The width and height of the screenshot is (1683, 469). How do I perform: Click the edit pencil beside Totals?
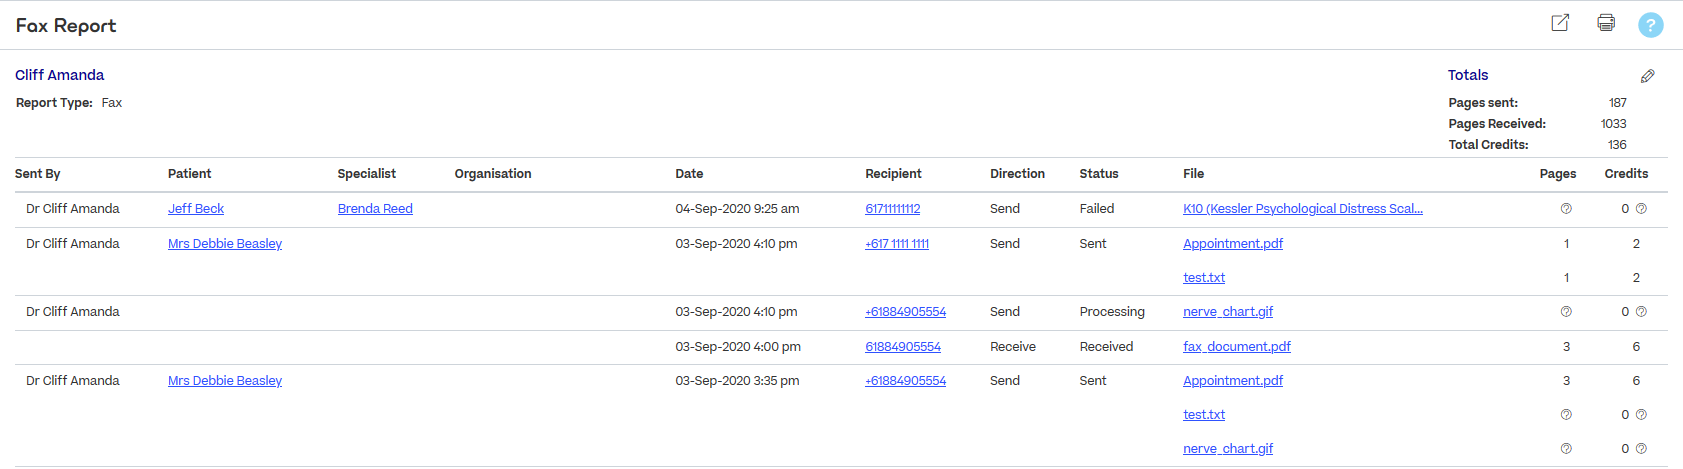(1647, 76)
